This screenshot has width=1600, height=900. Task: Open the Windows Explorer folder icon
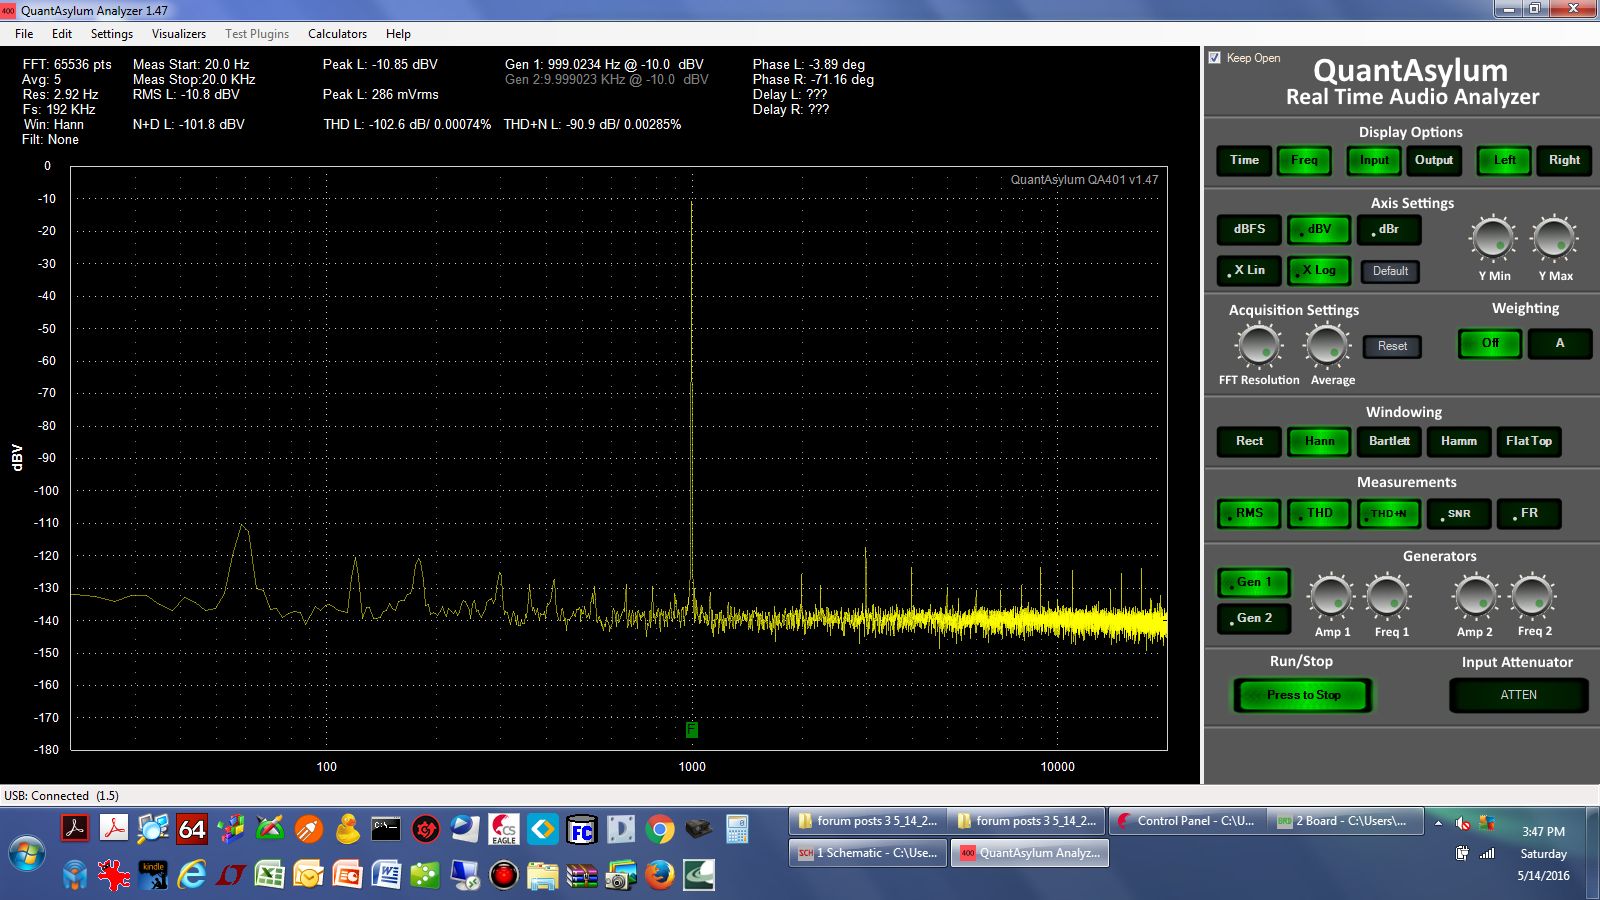[542, 876]
